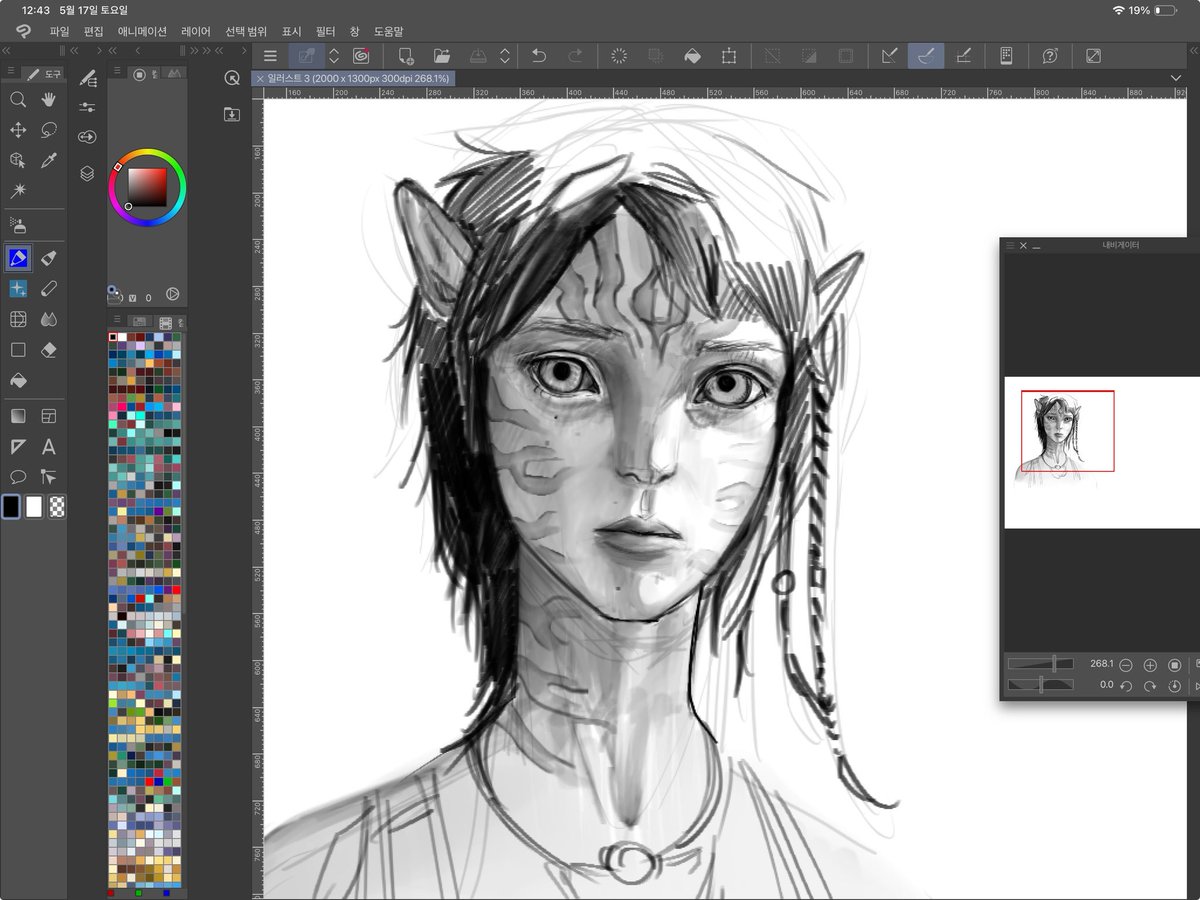The width and height of the screenshot is (1200, 900).
Task: Click the Redo arrow in command bar
Action: point(575,56)
